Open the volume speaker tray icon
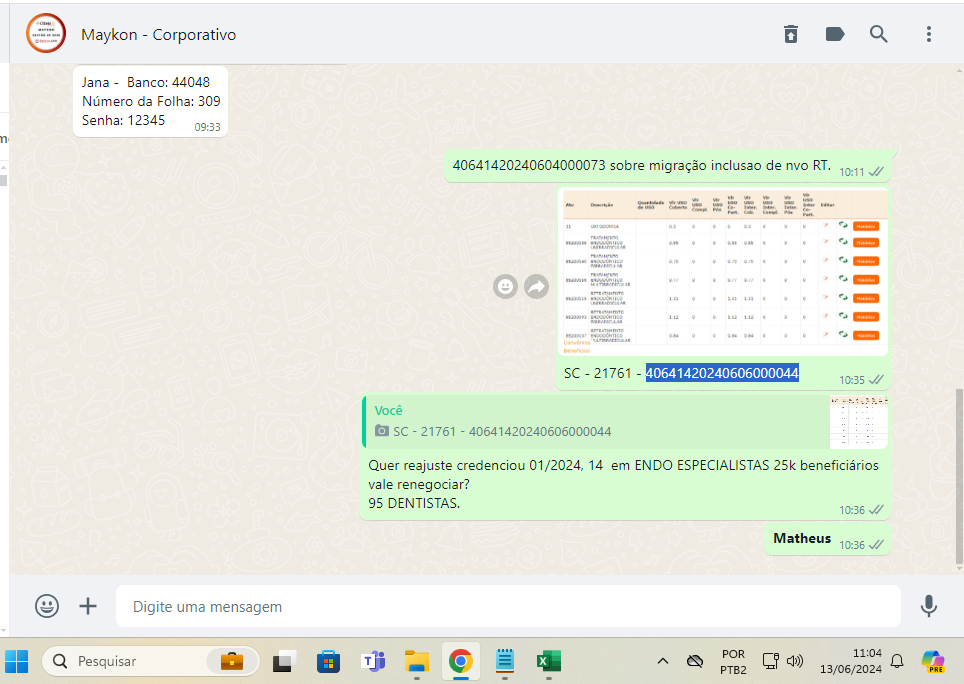The image size is (964, 684). click(x=795, y=661)
